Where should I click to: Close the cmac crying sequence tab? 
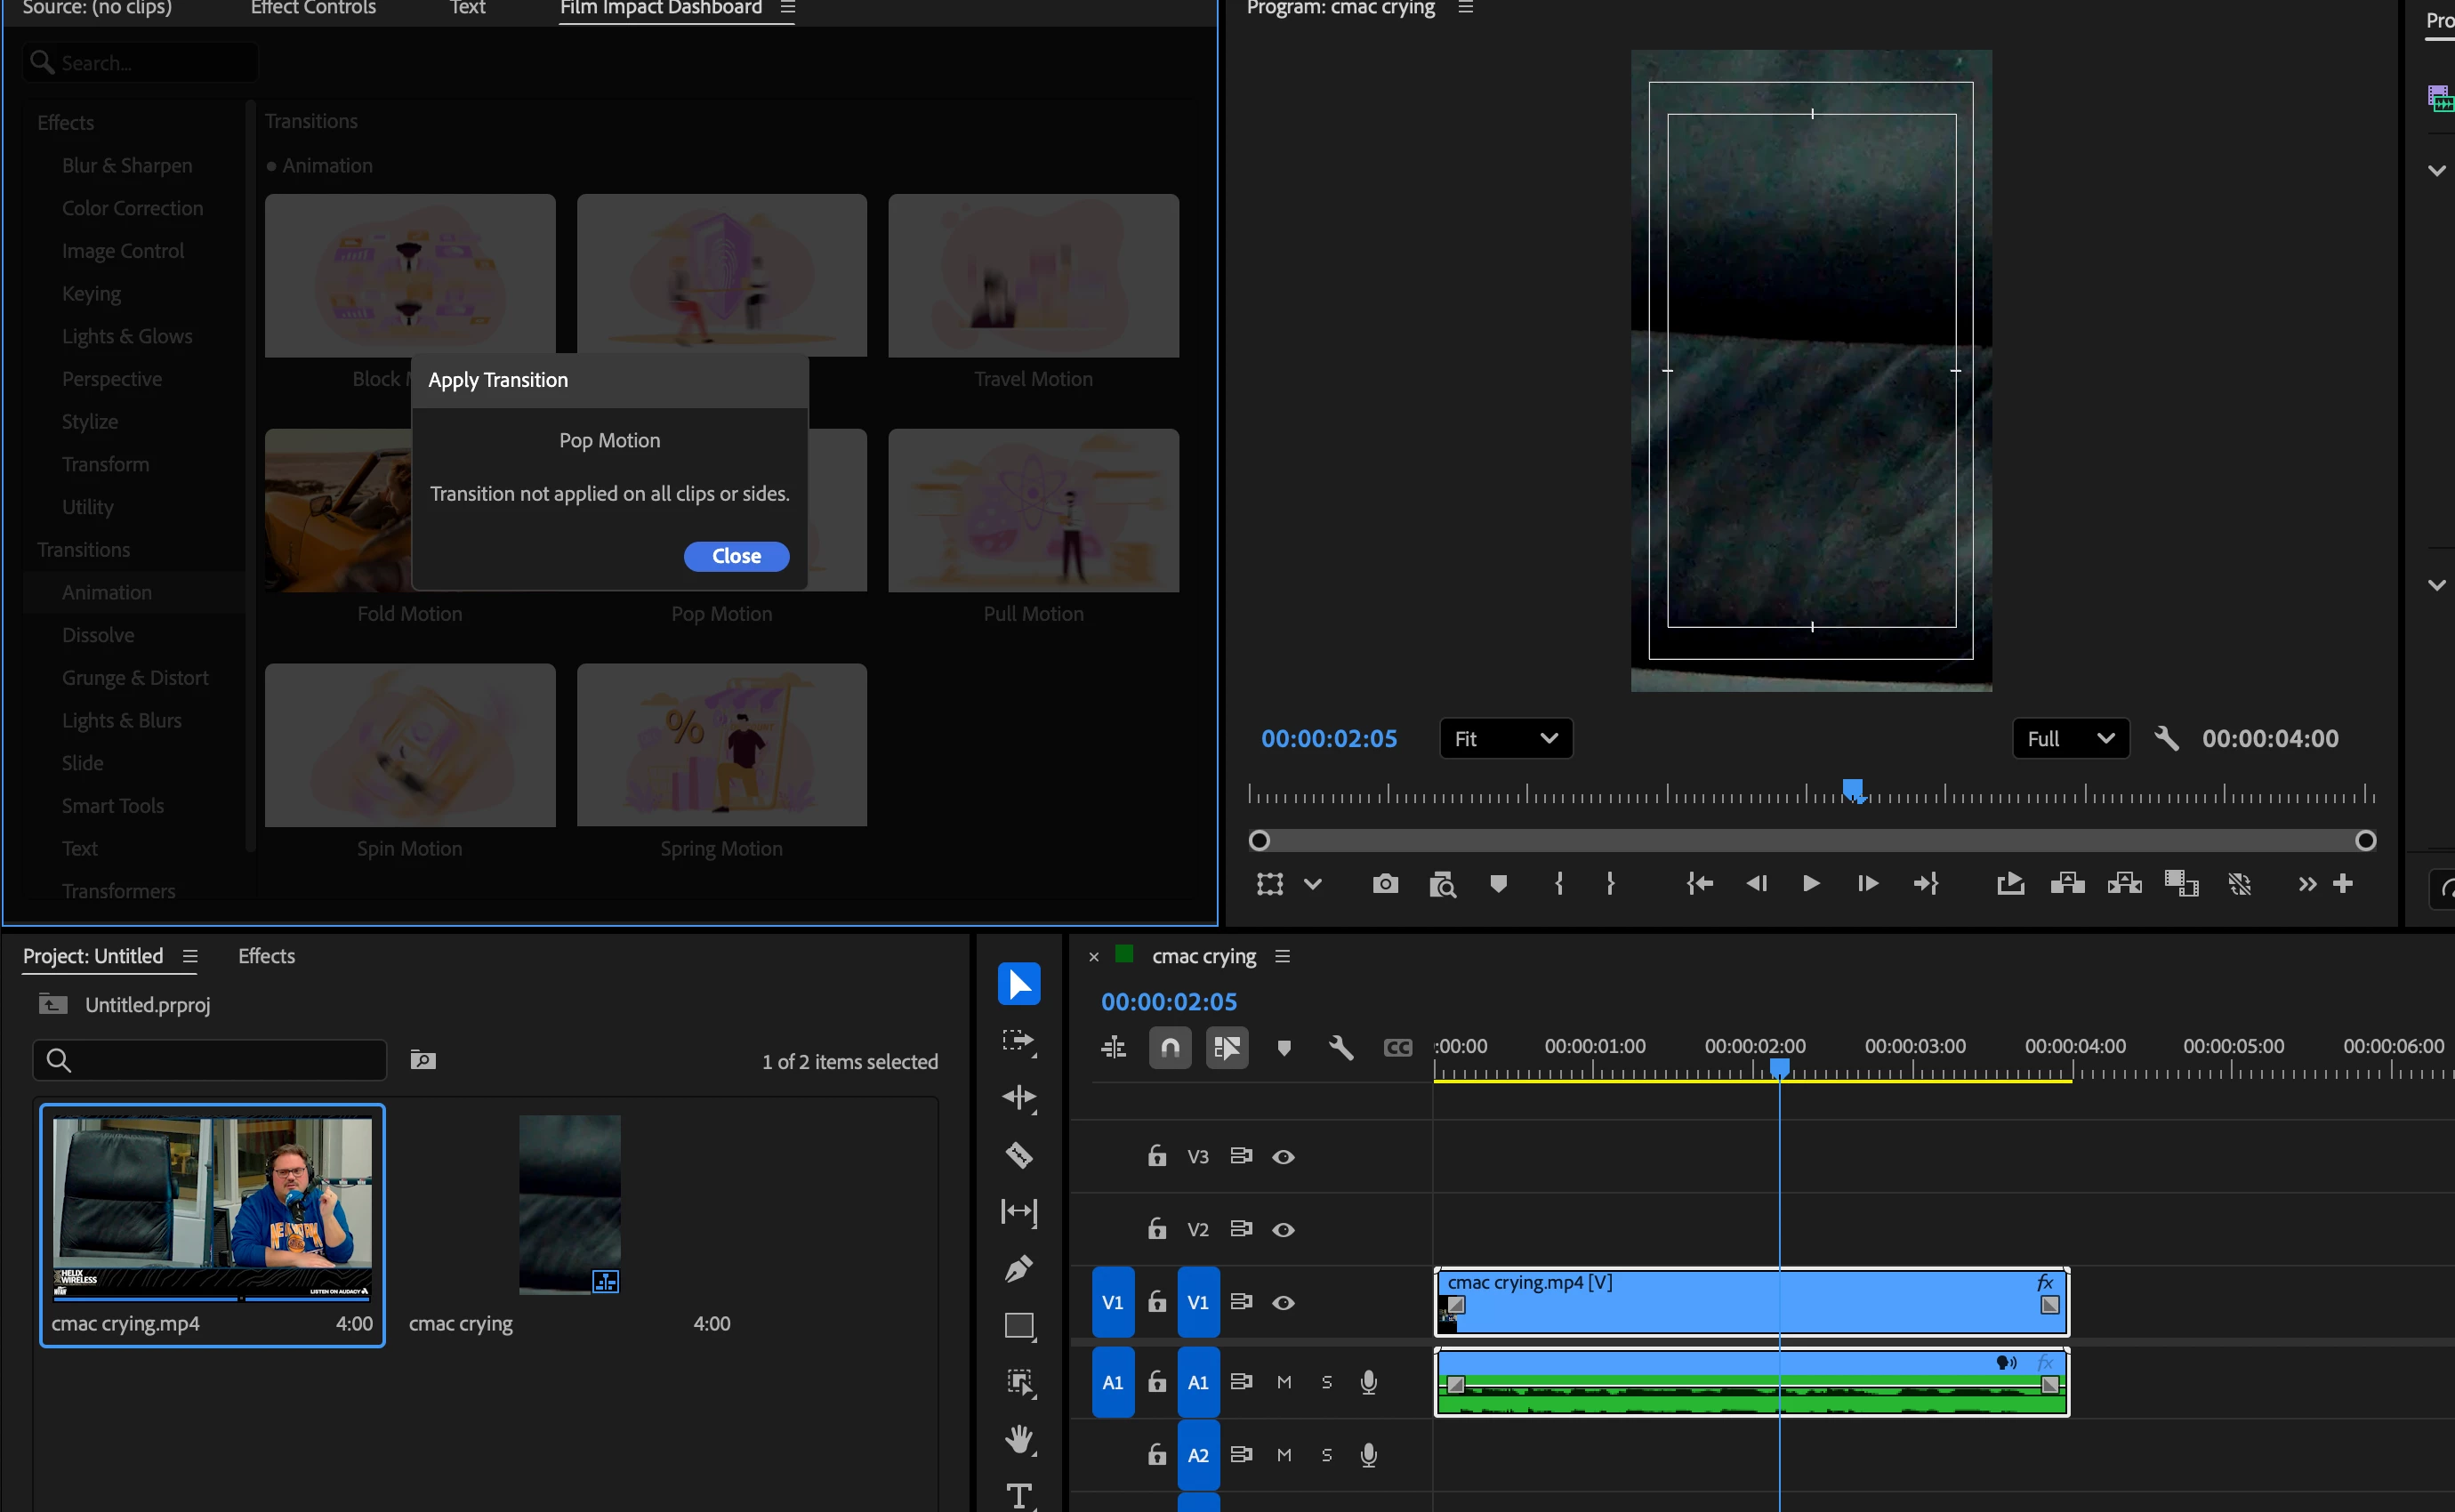[1094, 957]
